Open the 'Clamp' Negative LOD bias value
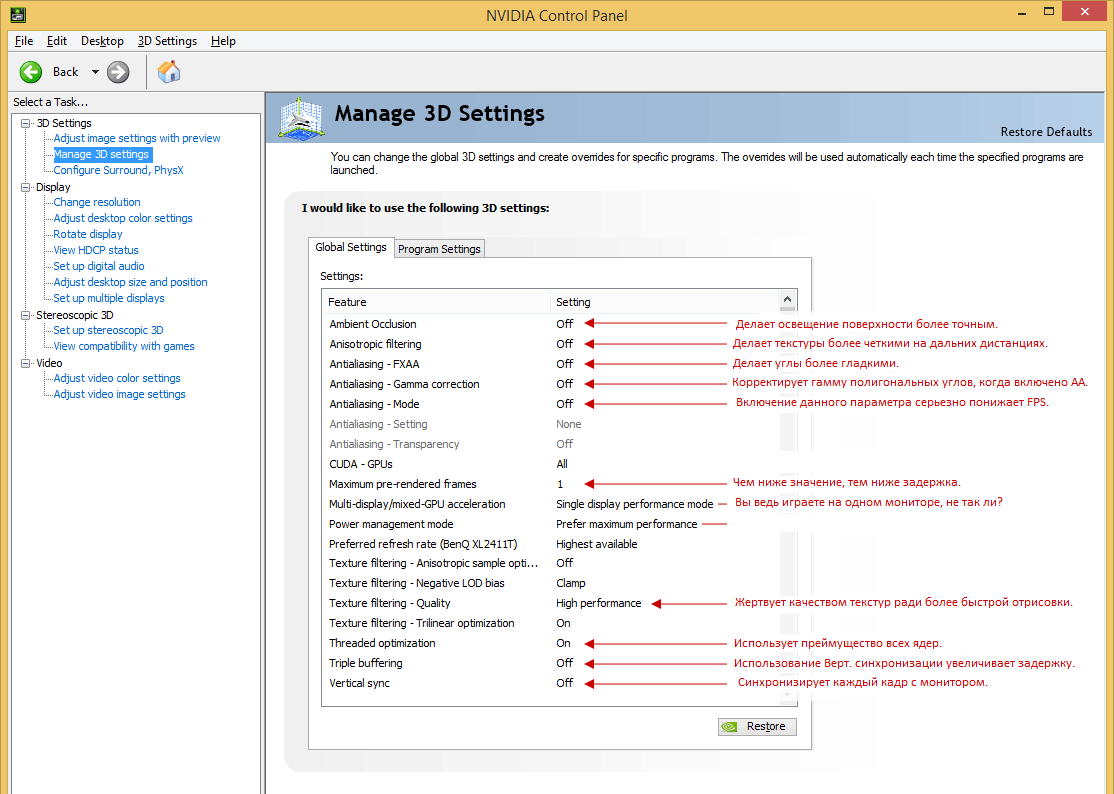 coord(570,583)
